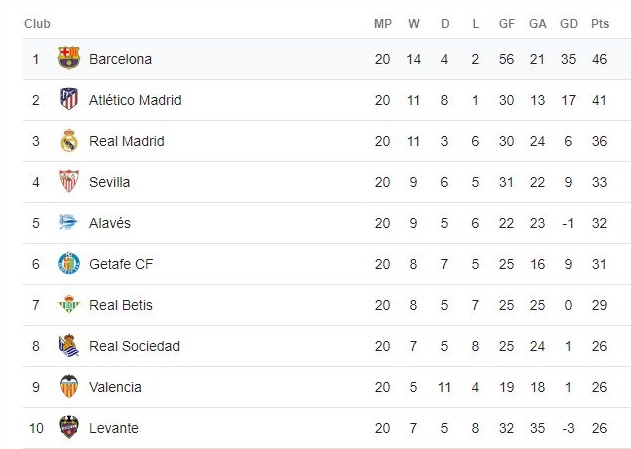The width and height of the screenshot is (631, 449).
Task: Click the Real Betis crest icon
Action: (x=68, y=304)
